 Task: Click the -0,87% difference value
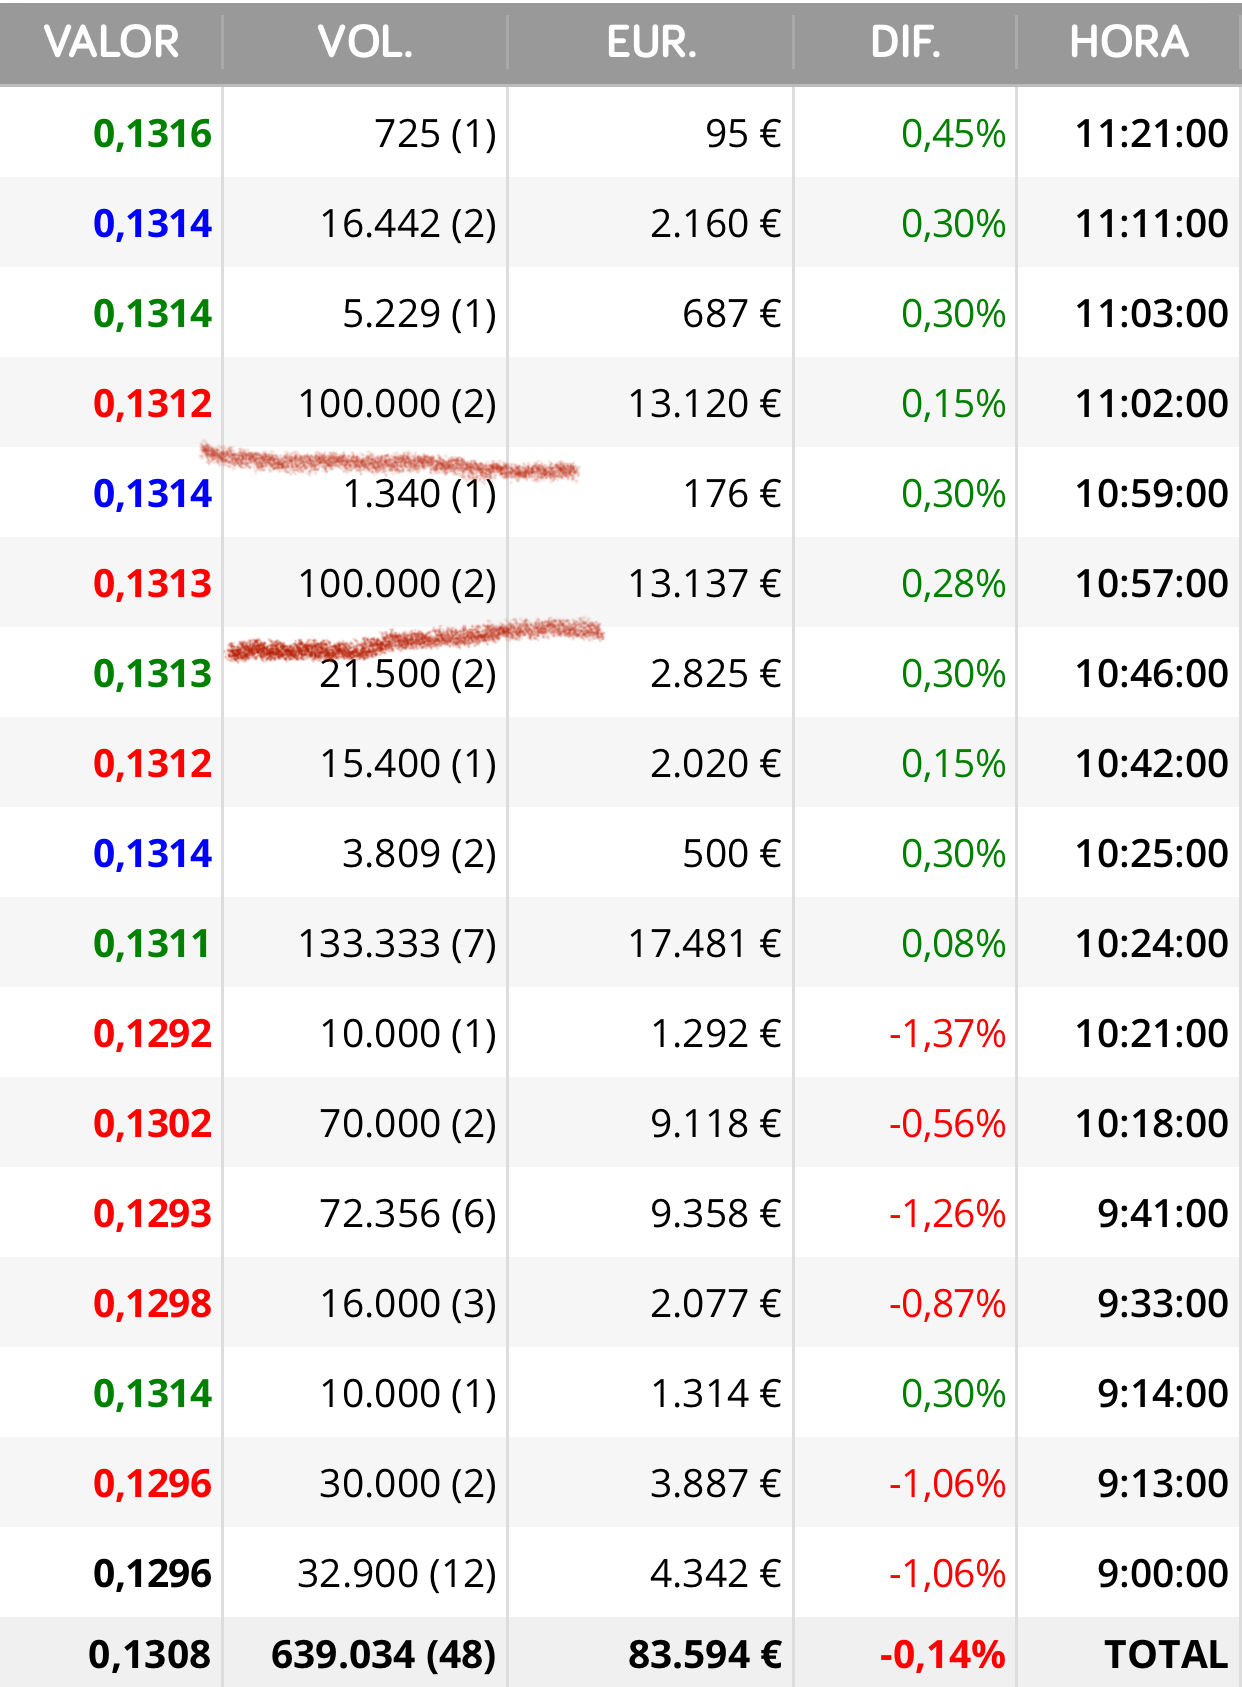947,1303
